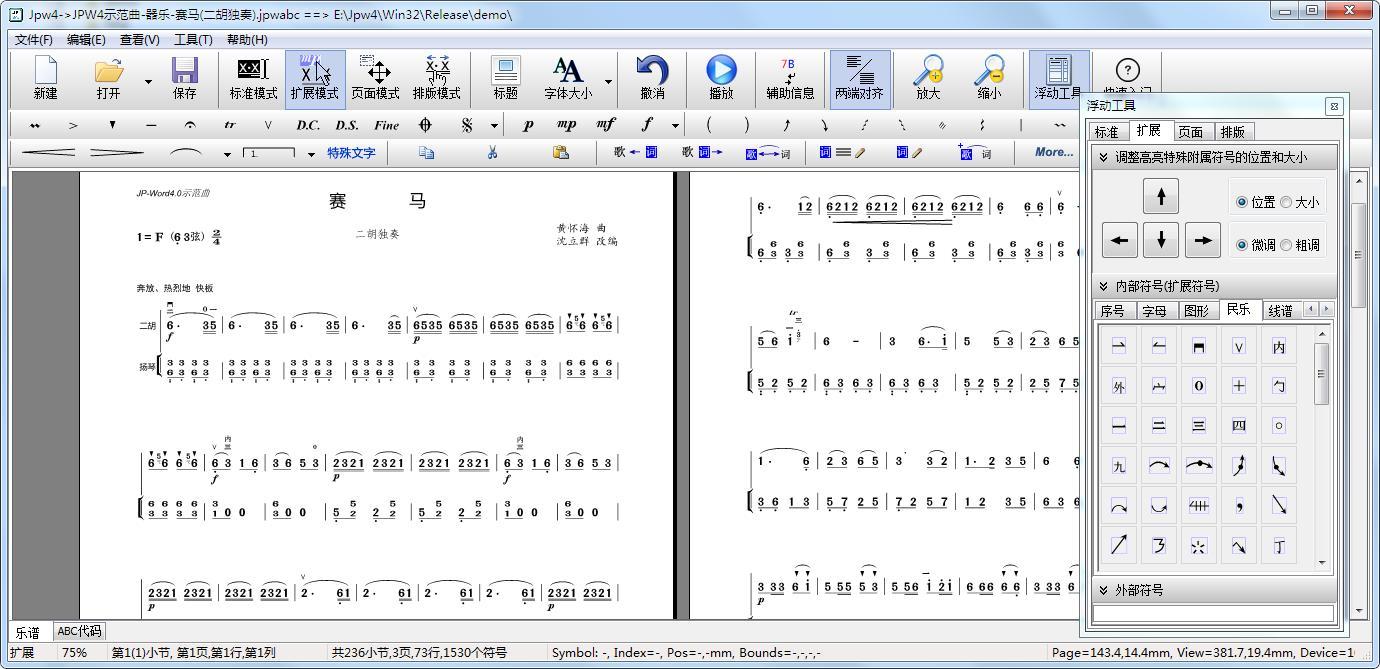The width and height of the screenshot is (1380, 669).
Task: Click the up arrow move button
Action: pos(1160,197)
